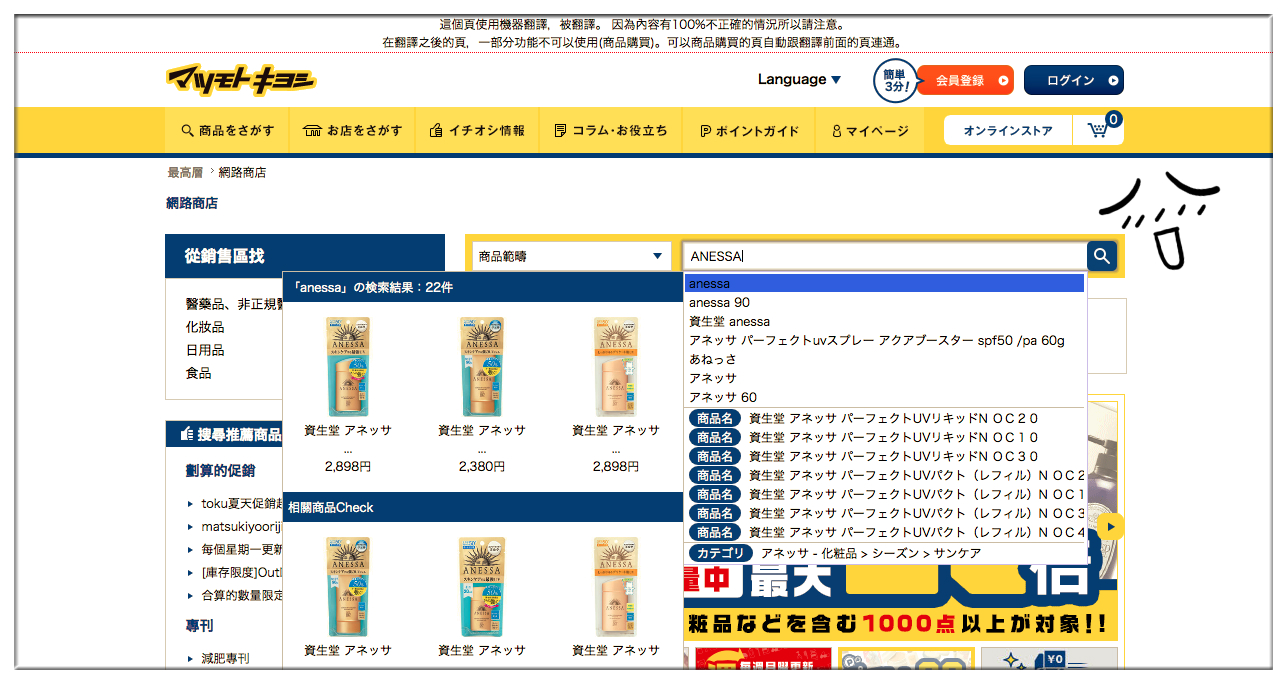Select 'anessa 90' autocomplete suggestion
This screenshot has width=1287, height=684.
pos(719,303)
